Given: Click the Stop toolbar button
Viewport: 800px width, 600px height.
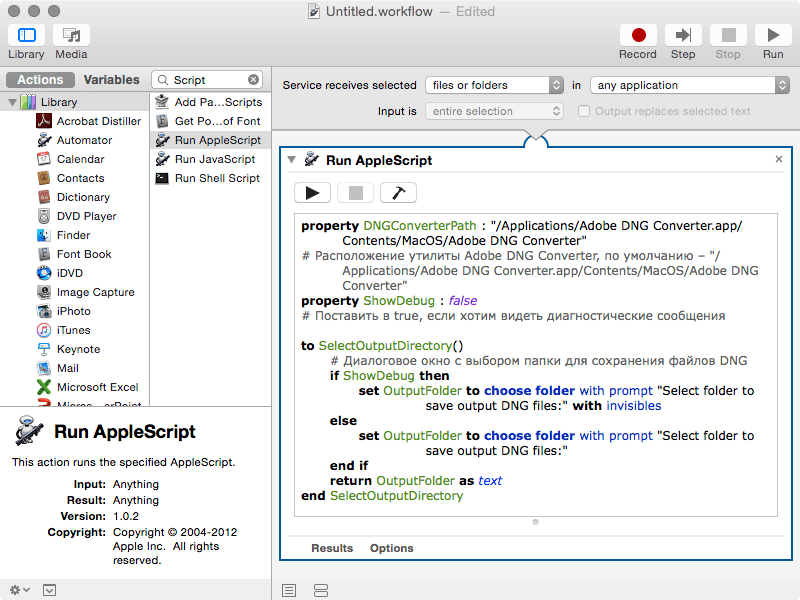Looking at the screenshot, I should [x=728, y=35].
